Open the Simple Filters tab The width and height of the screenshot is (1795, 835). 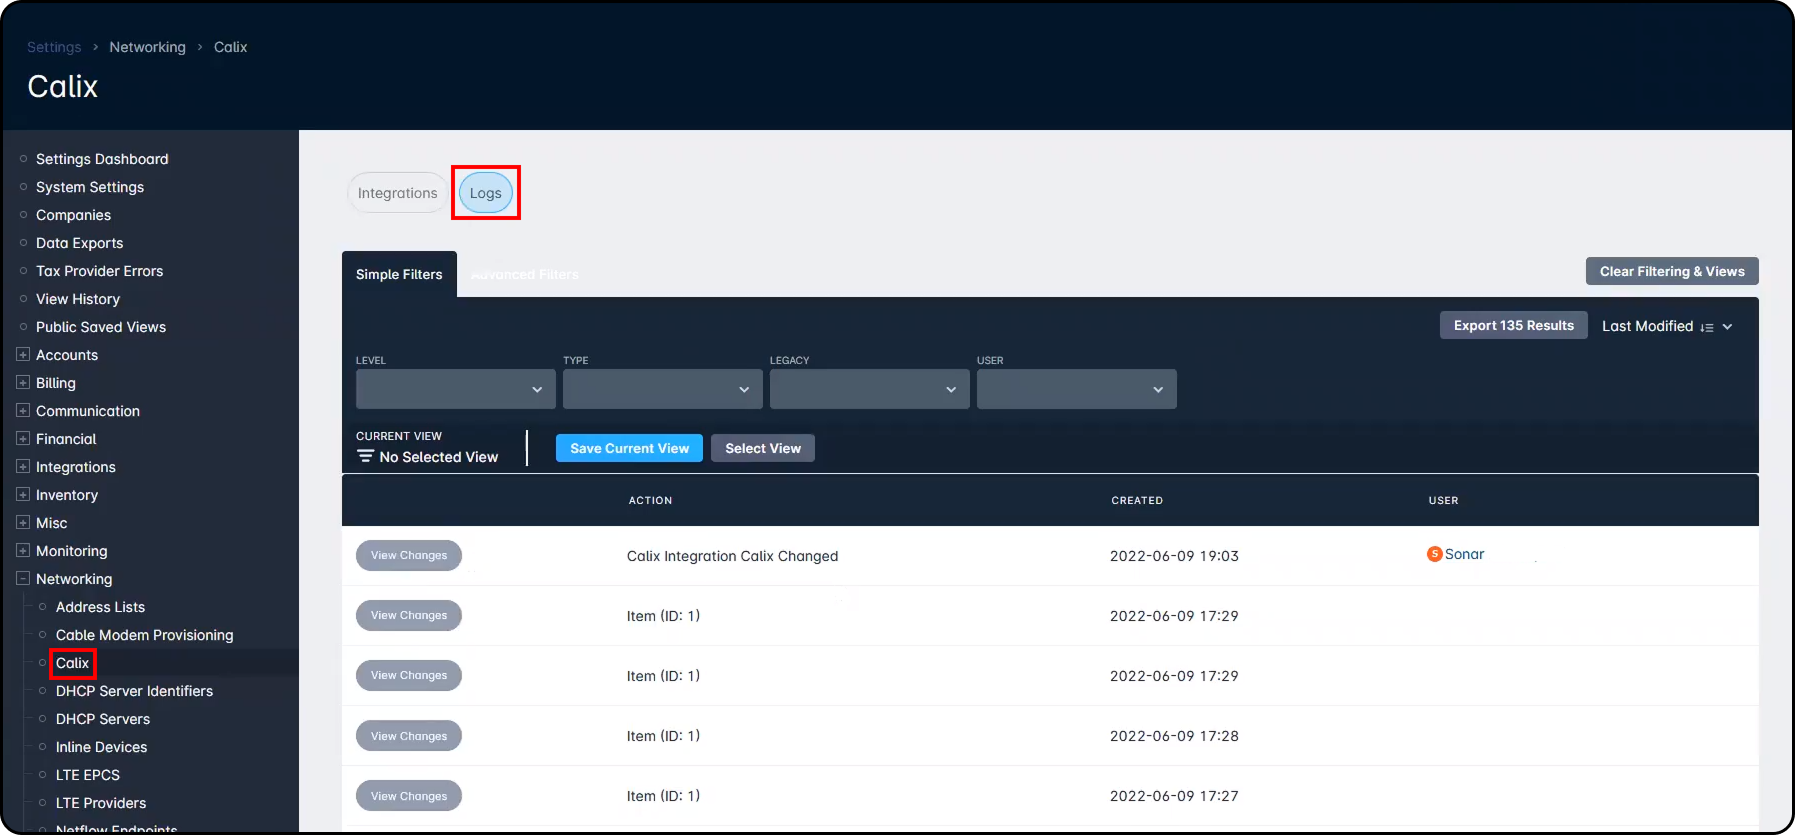(399, 274)
